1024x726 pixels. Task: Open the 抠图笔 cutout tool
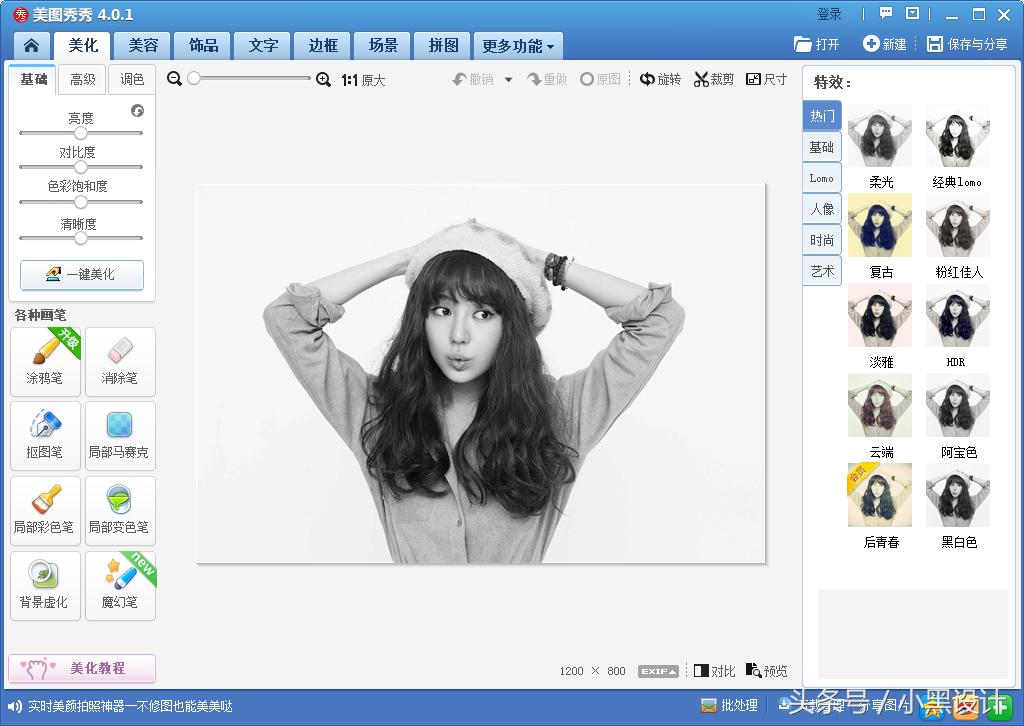pyautogui.click(x=45, y=435)
